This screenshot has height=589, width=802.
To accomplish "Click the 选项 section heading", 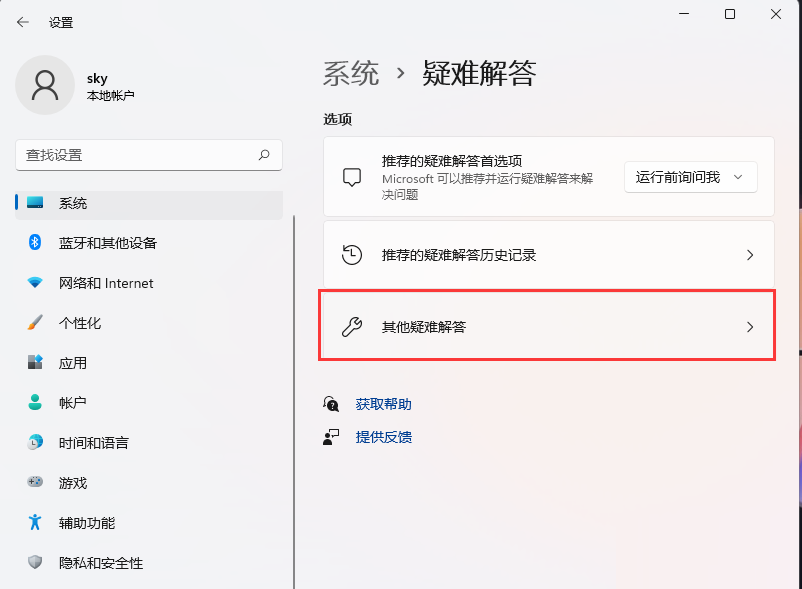I will click(338, 119).
